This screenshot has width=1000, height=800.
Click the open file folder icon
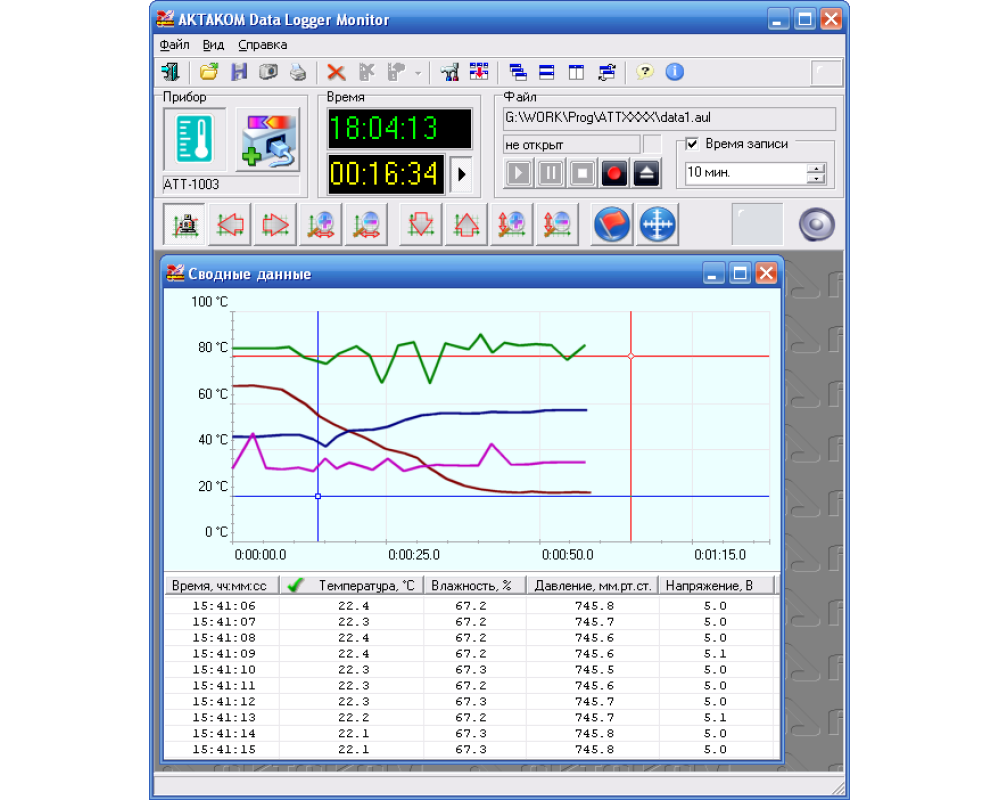[208, 72]
